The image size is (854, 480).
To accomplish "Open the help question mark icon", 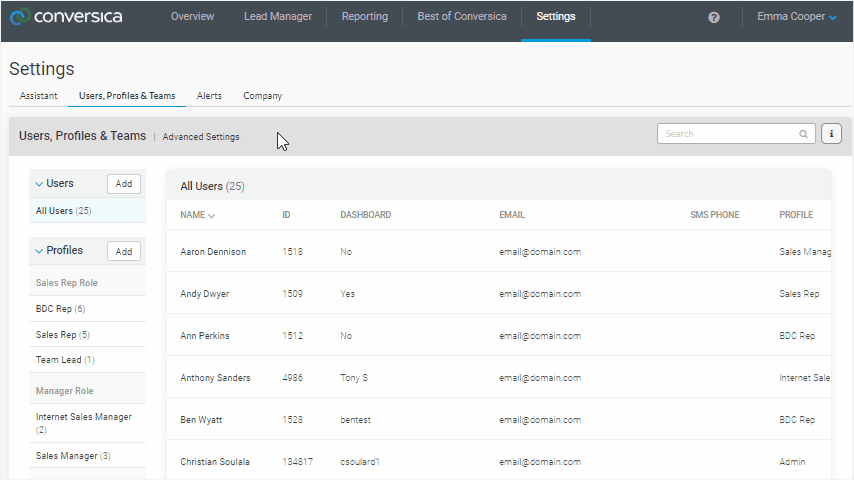I will pyautogui.click(x=714, y=17).
